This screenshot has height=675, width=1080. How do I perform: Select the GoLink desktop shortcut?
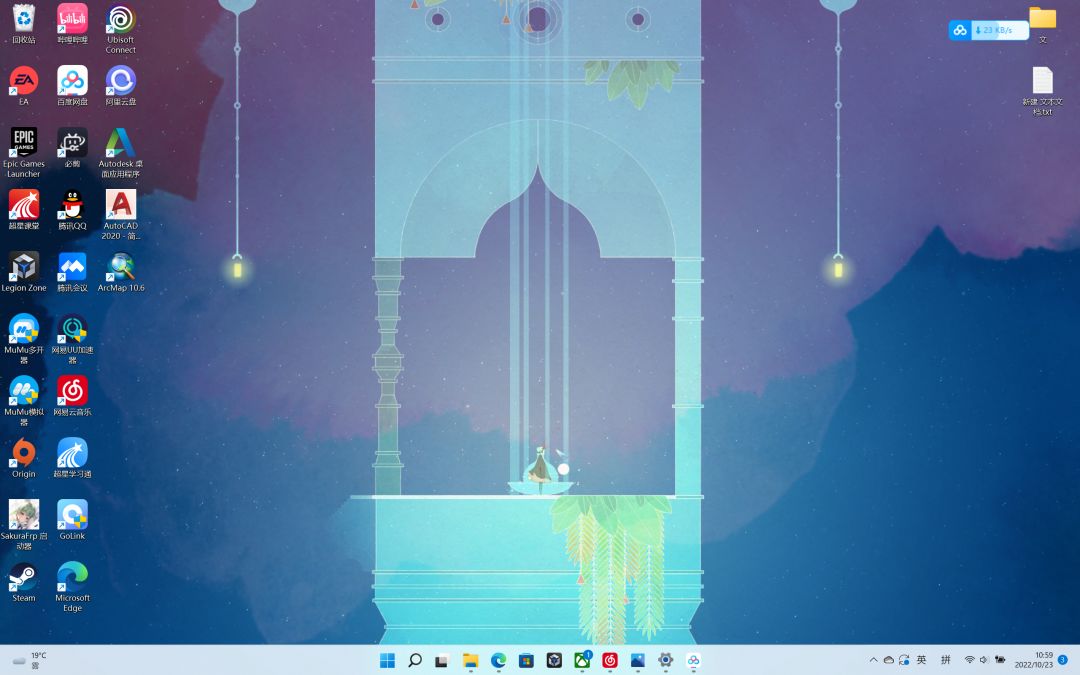click(x=72, y=520)
